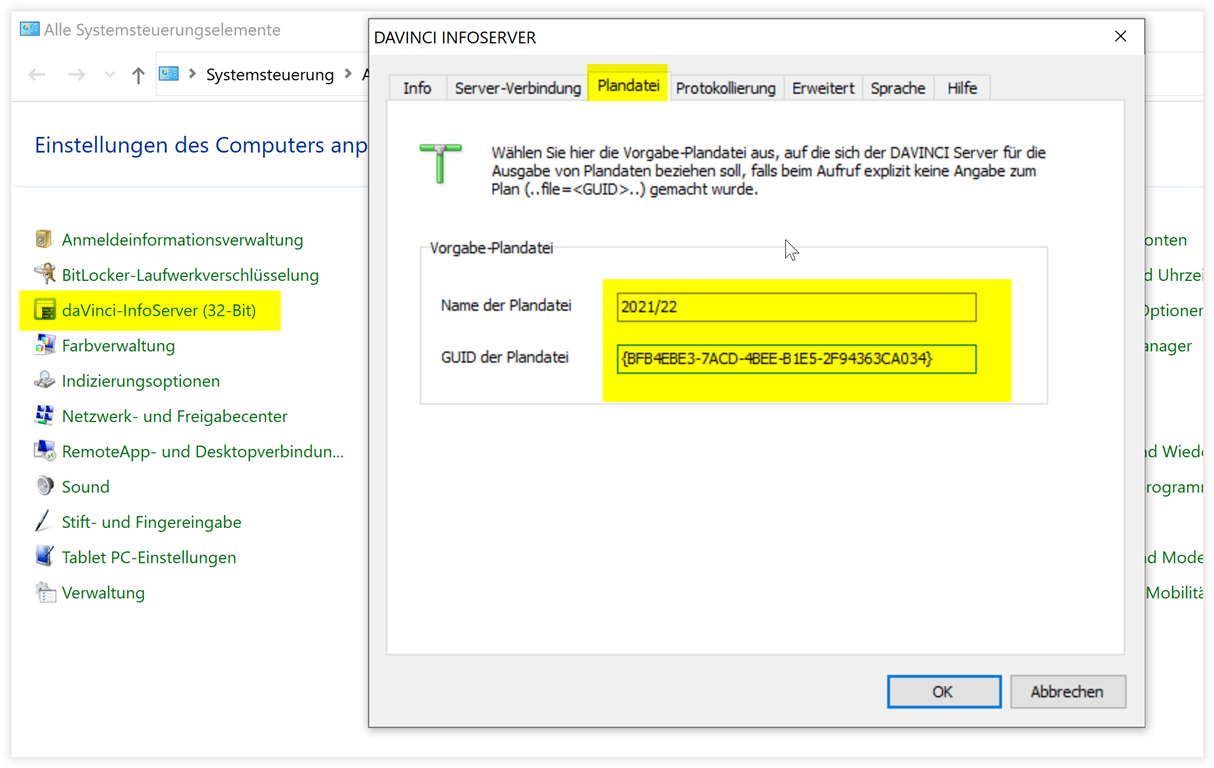Image resolution: width=1214 pixels, height=768 pixels.
Task: Click the Tablet PC-Einstellungen icon
Action: pos(45,557)
